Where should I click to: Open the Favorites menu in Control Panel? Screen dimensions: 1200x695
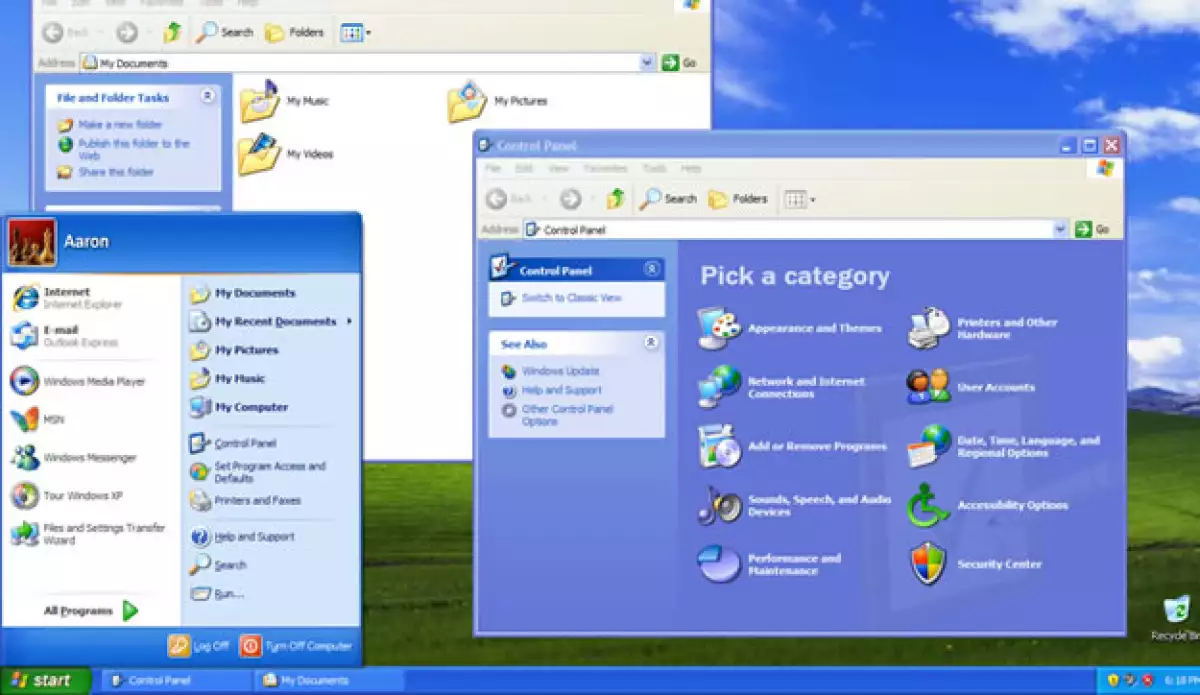coord(608,168)
